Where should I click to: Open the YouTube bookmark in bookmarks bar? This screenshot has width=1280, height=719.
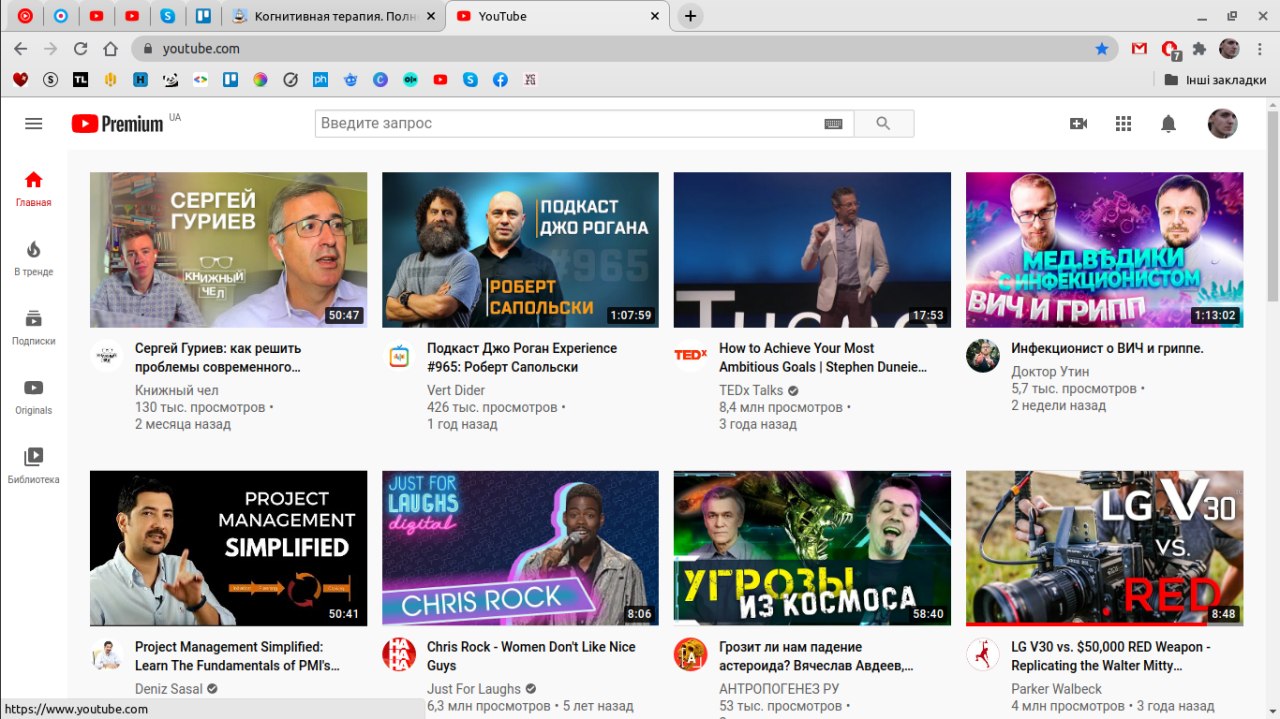click(440, 79)
